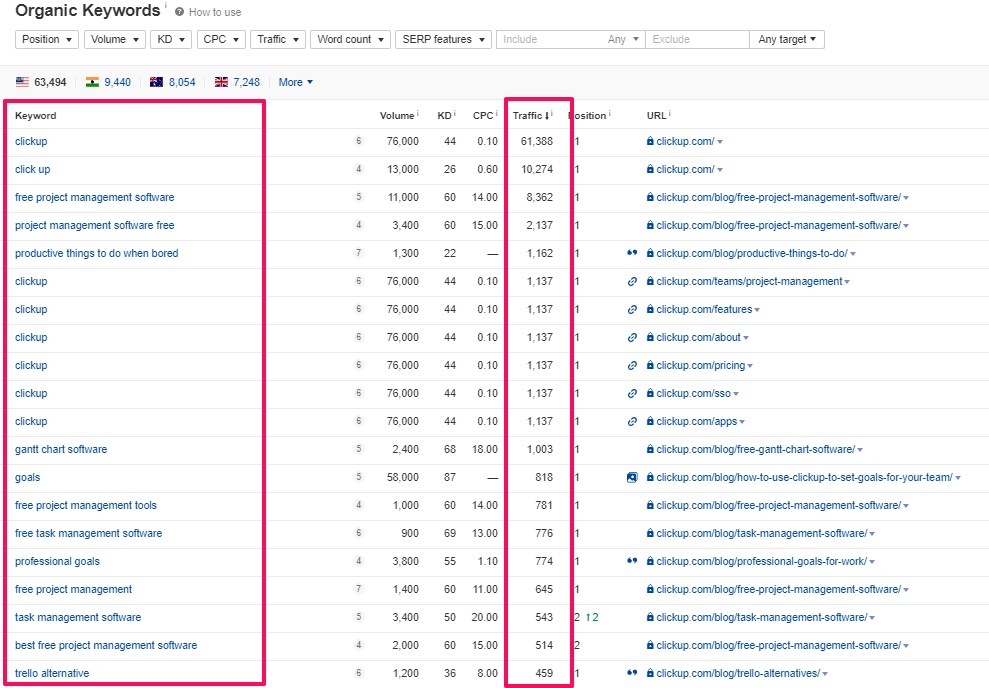Screen dimensions: 989x688
Task: Open the clickup.com/blog/trello-alternatives/ URL link
Action: (x=738, y=673)
